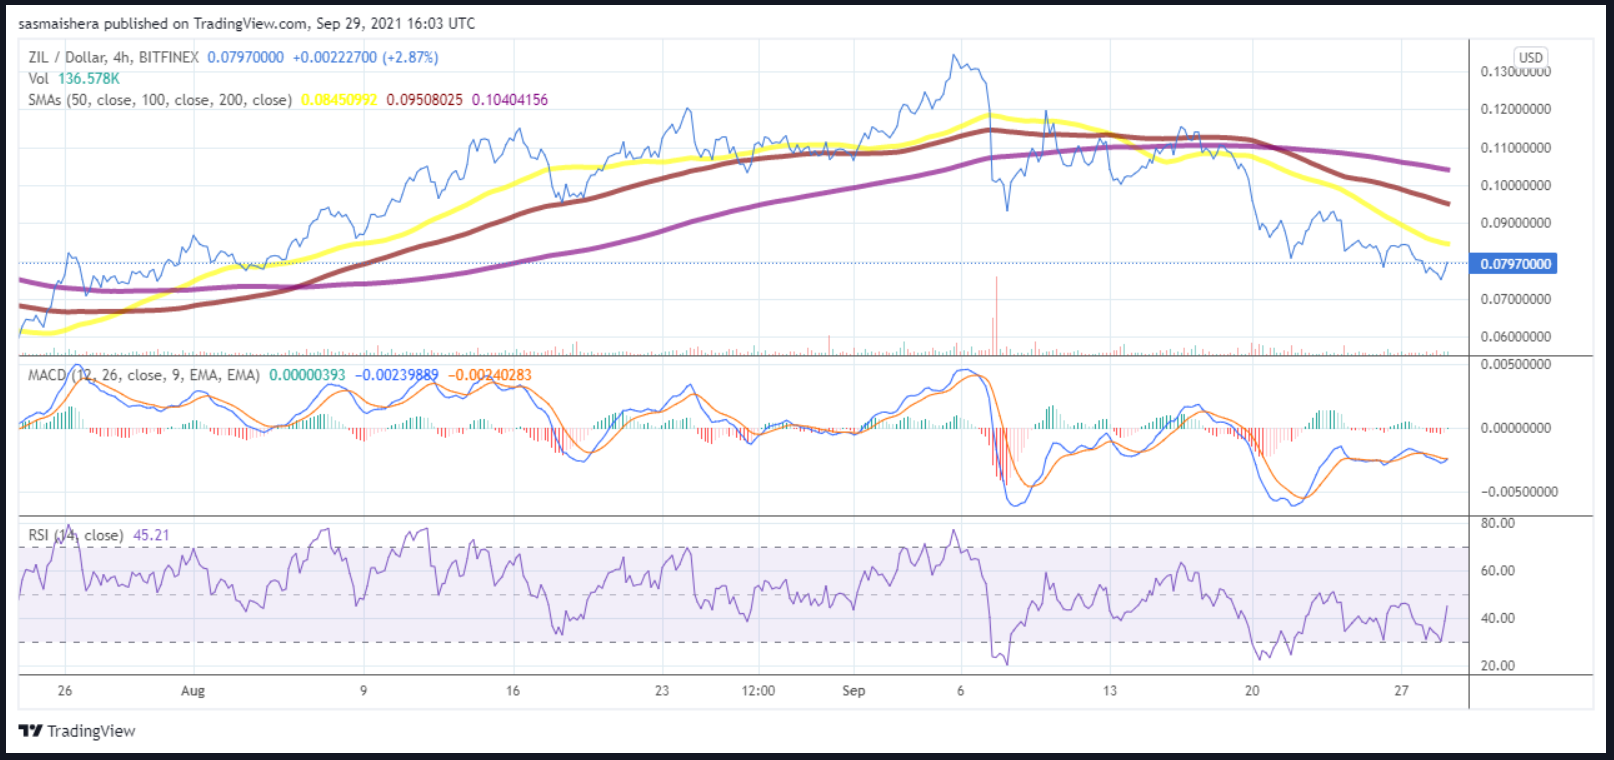Select the ZIL / Dollar, 4h, BITFINEX title
The height and width of the screenshot is (760, 1614).
pyautogui.click(x=113, y=57)
